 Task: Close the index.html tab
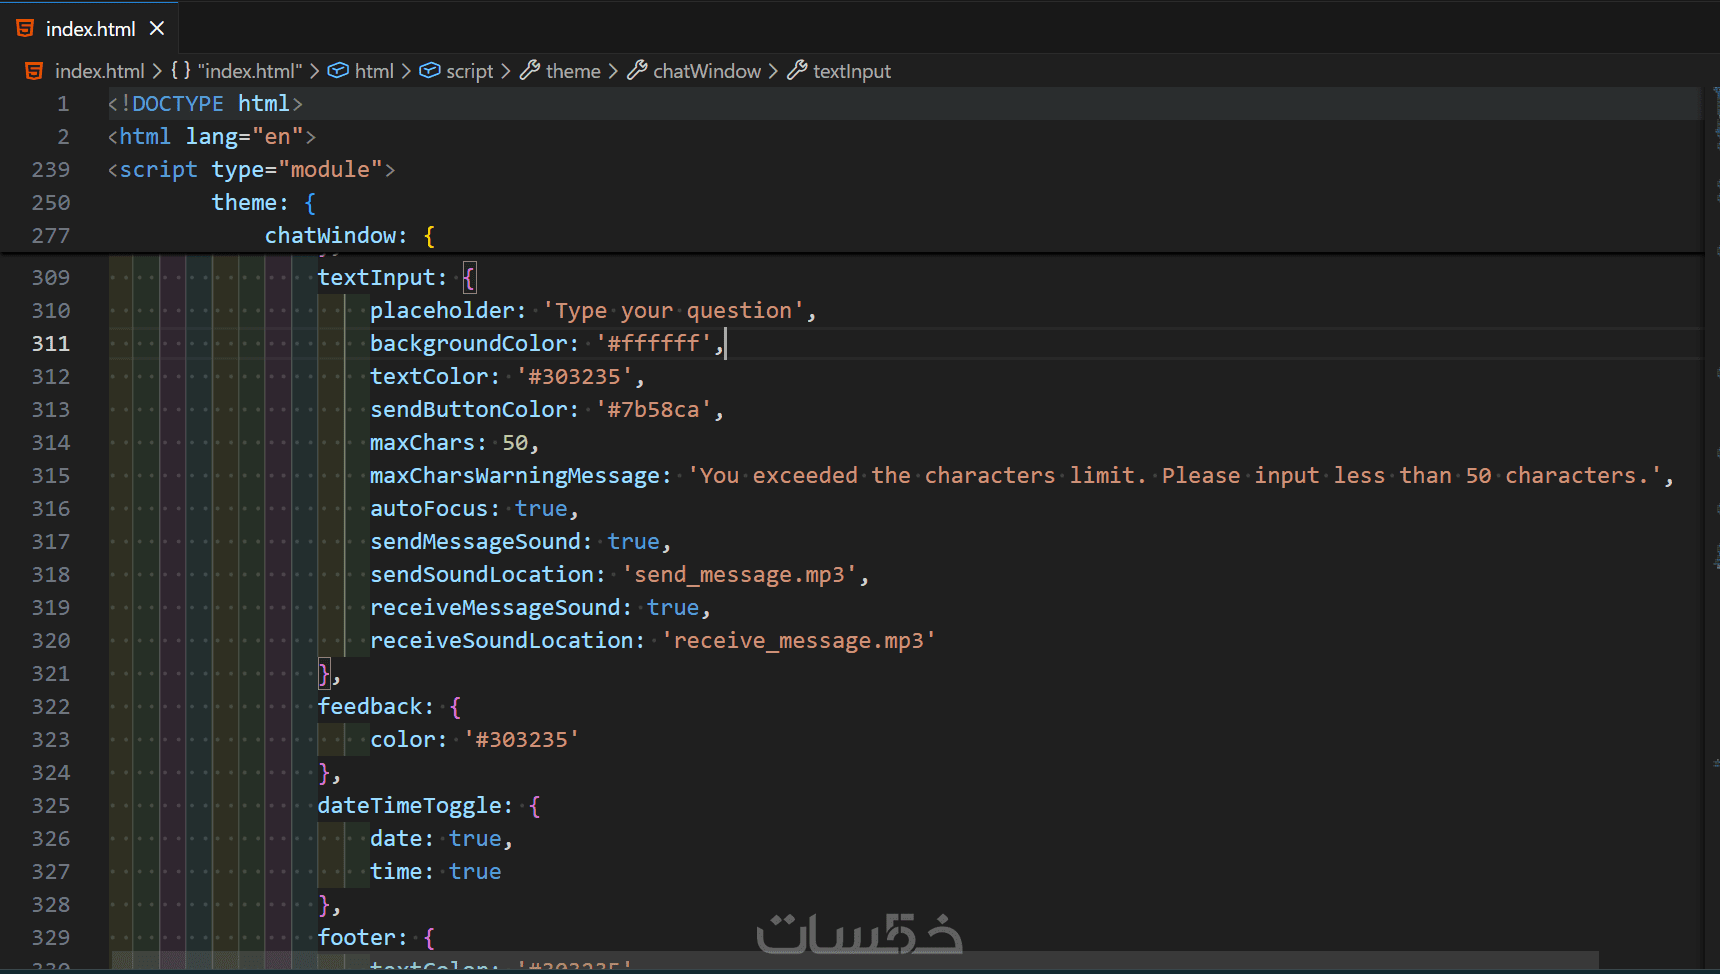(x=157, y=29)
